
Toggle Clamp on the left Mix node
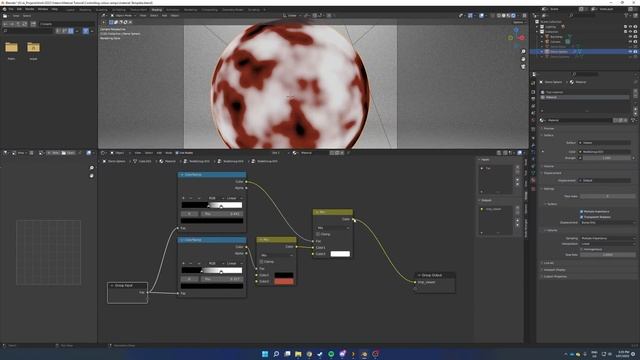(x=262, y=262)
